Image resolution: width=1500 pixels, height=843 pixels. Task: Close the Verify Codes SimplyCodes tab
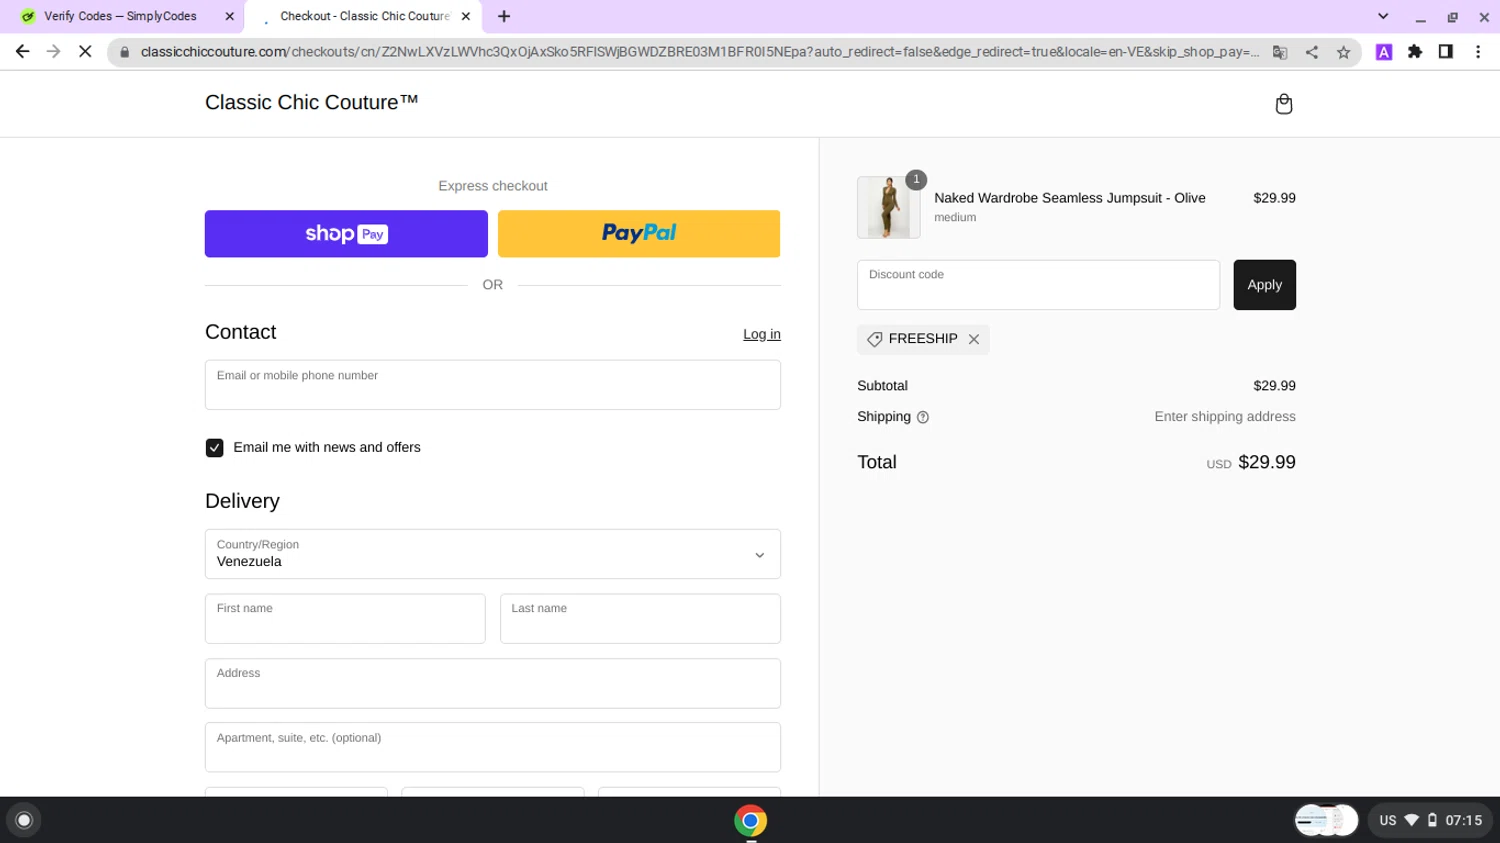[230, 16]
